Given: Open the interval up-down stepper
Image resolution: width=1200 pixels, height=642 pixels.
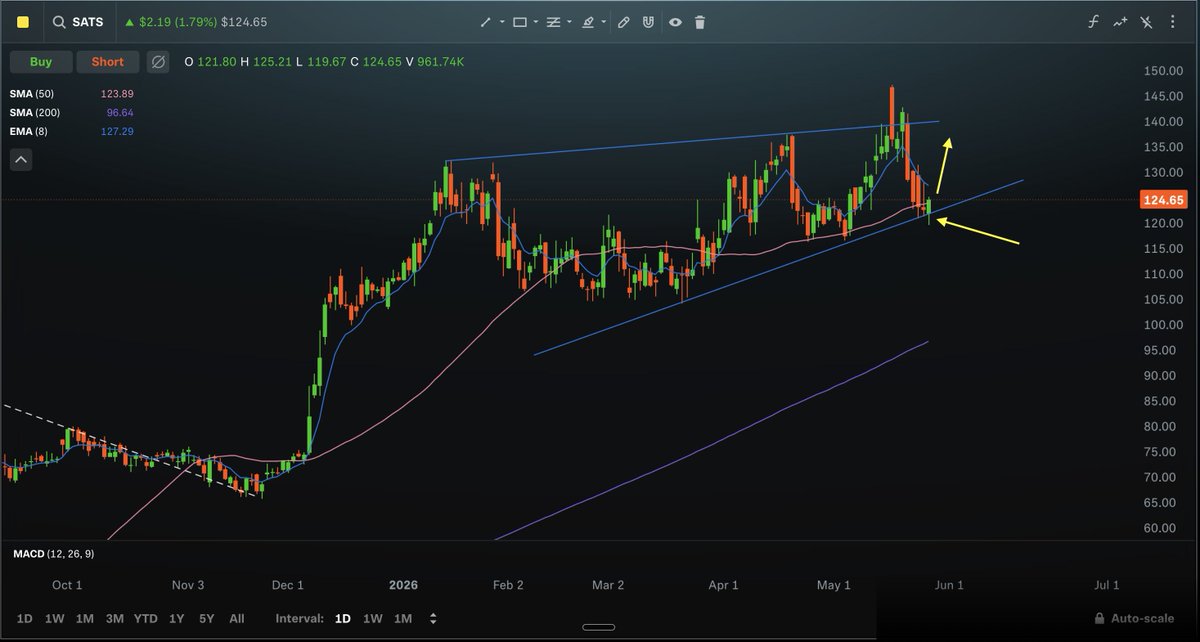Looking at the screenshot, I should click(x=432, y=619).
